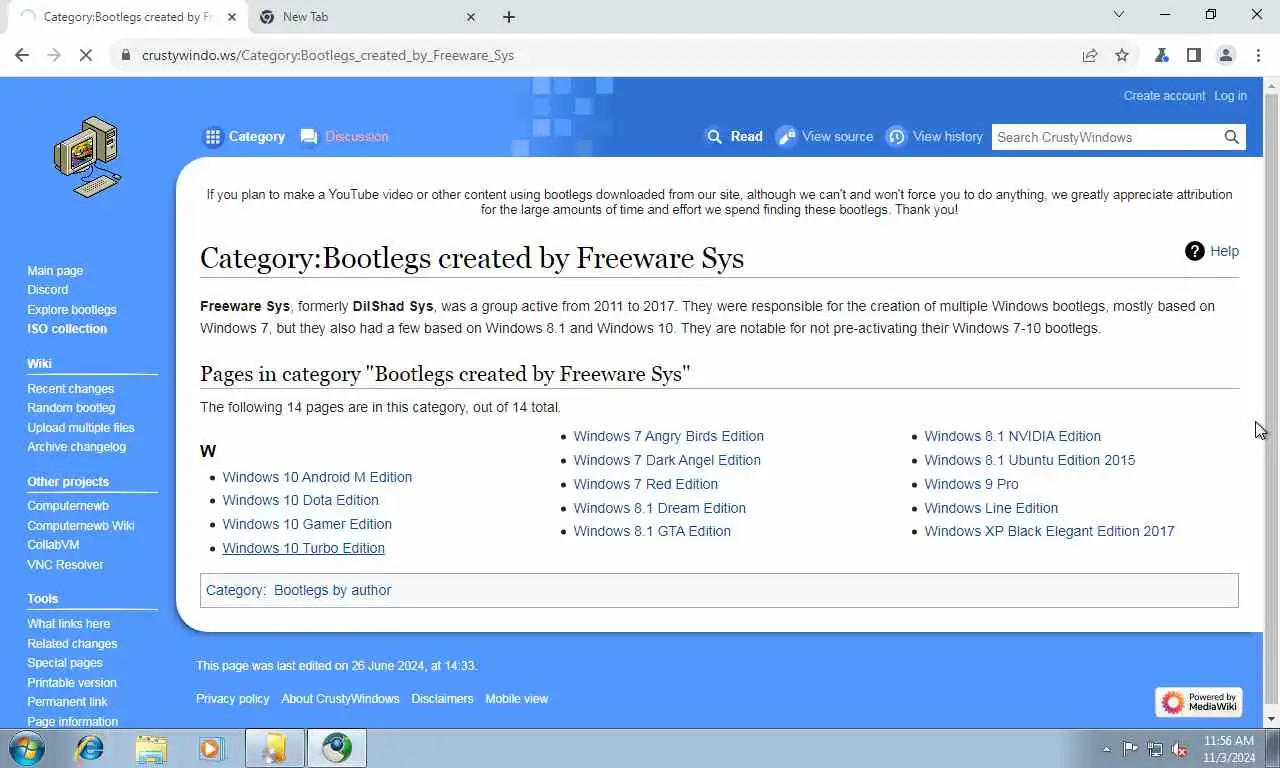Go to Main page in sidebar
This screenshot has width=1280, height=768.
point(55,271)
